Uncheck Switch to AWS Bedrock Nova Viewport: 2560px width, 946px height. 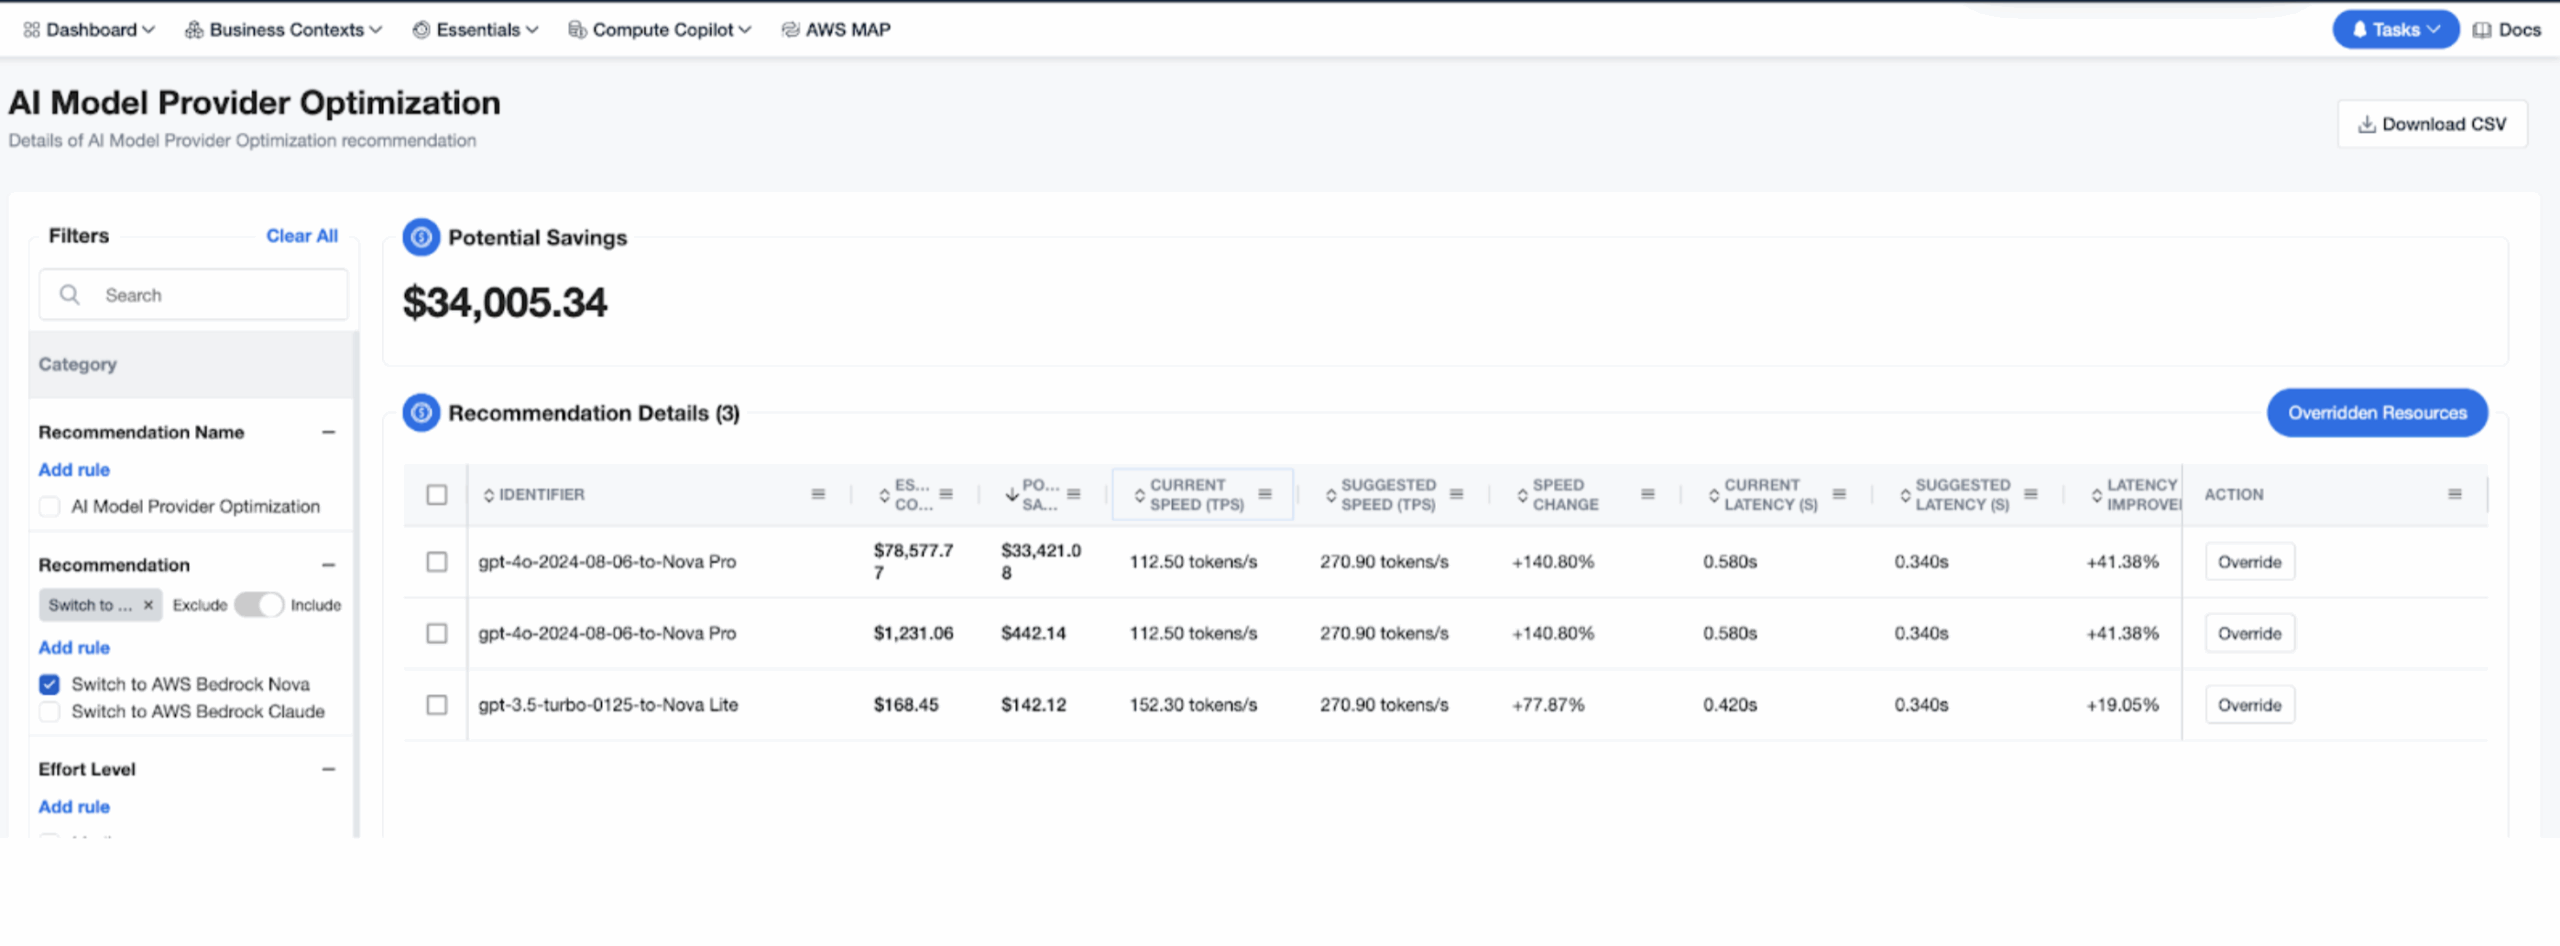pyautogui.click(x=49, y=684)
